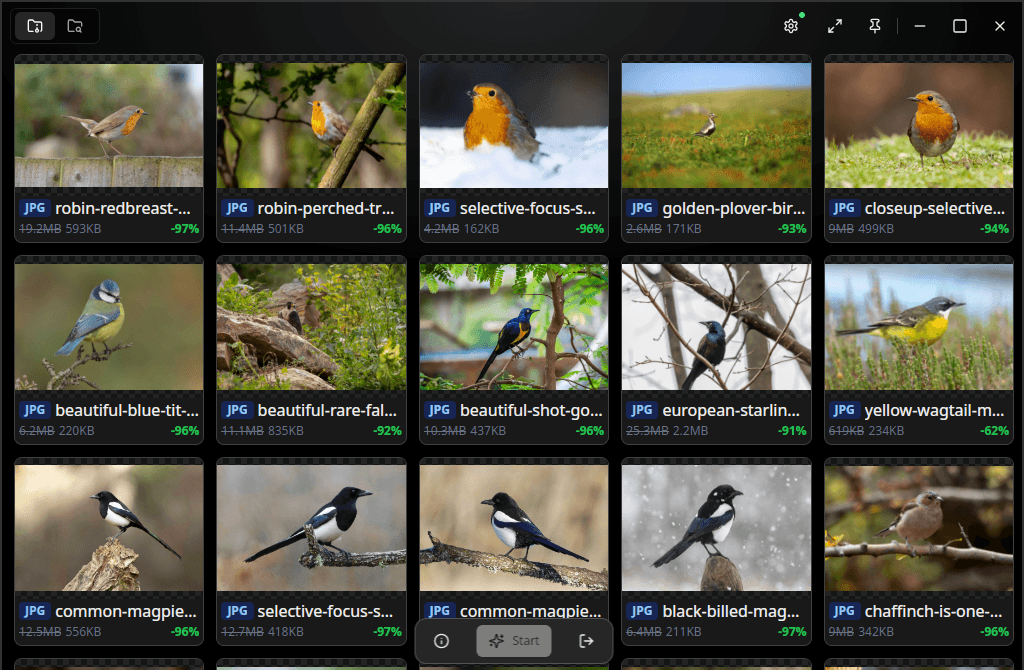Image resolution: width=1024 pixels, height=670 pixels.
Task: Select the beautiful-blue-tit thumbnail
Action: (108, 325)
